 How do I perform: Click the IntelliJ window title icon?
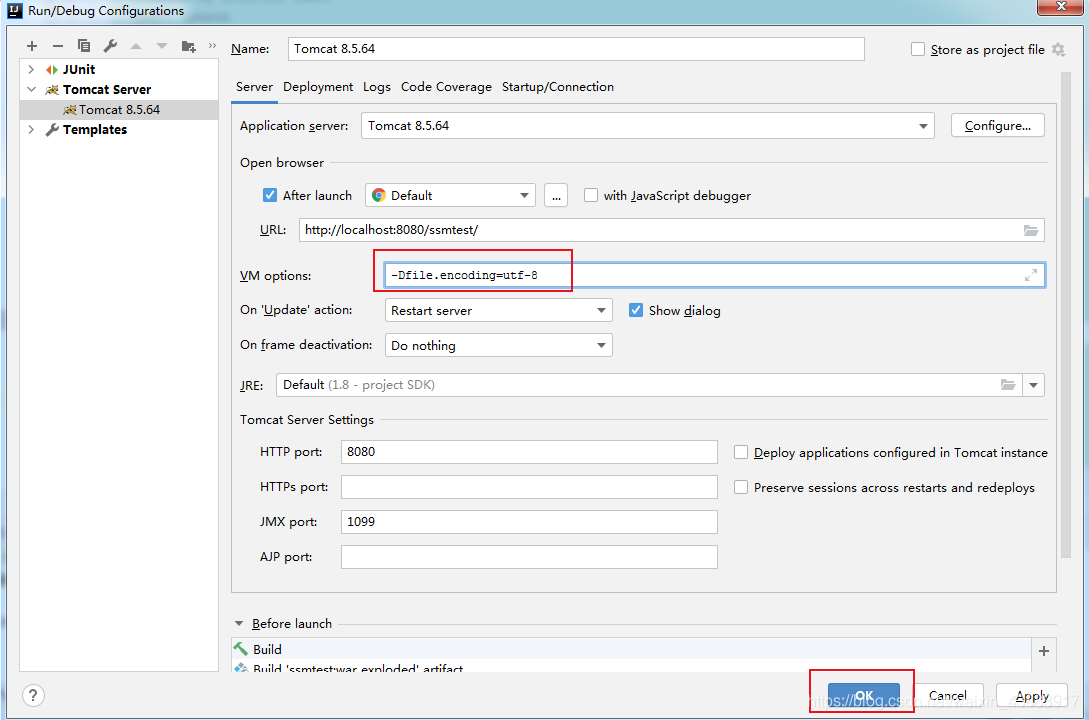pos(15,10)
